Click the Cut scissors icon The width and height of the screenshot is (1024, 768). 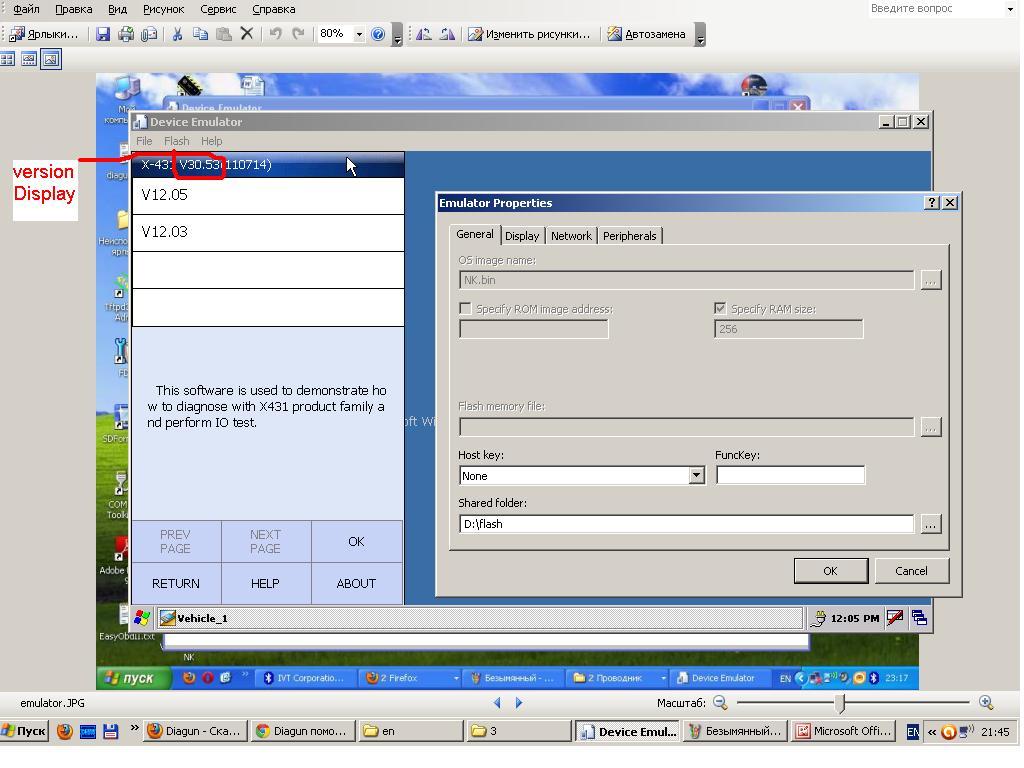[x=177, y=34]
